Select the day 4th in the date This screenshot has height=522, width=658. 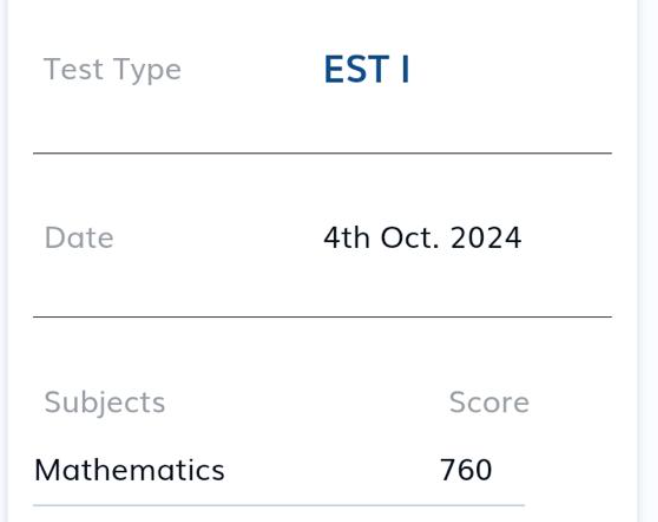tap(347, 238)
